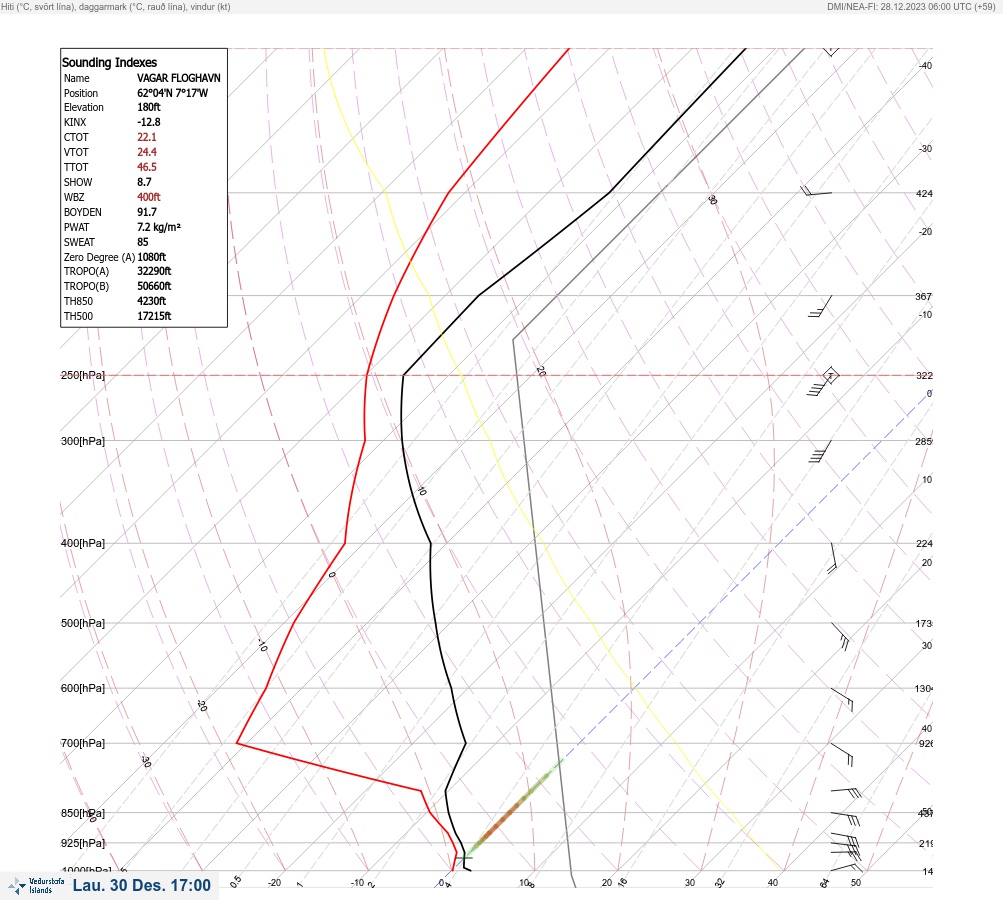
Task: Click the '500[hPa]' pressure label
Action: [x=83, y=623]
